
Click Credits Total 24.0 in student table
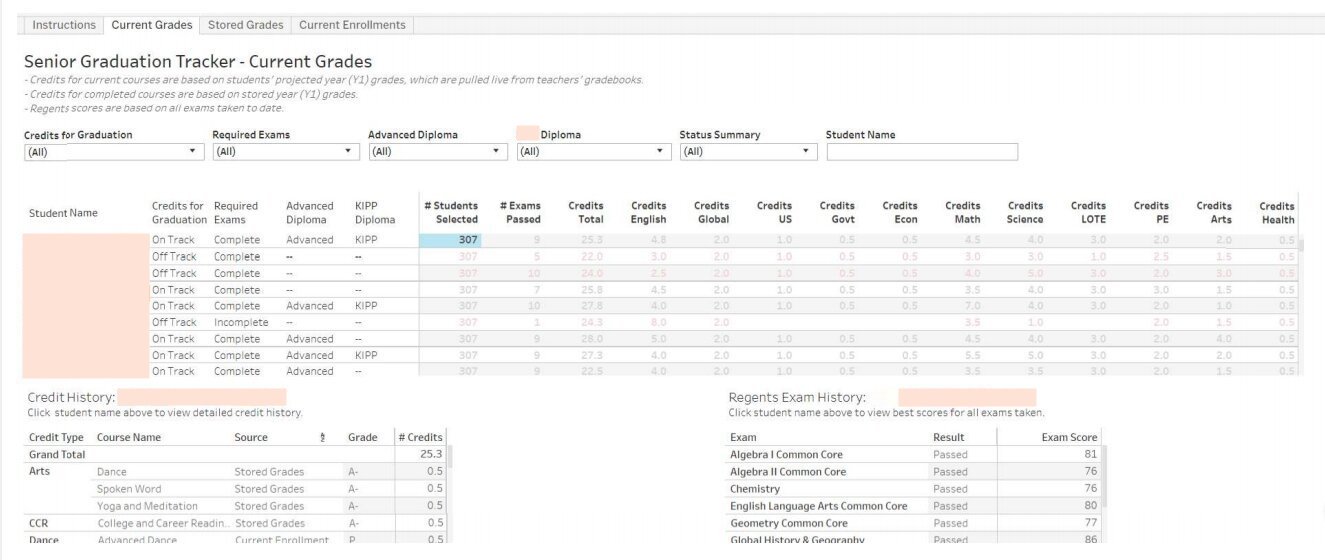pos(593,273)
